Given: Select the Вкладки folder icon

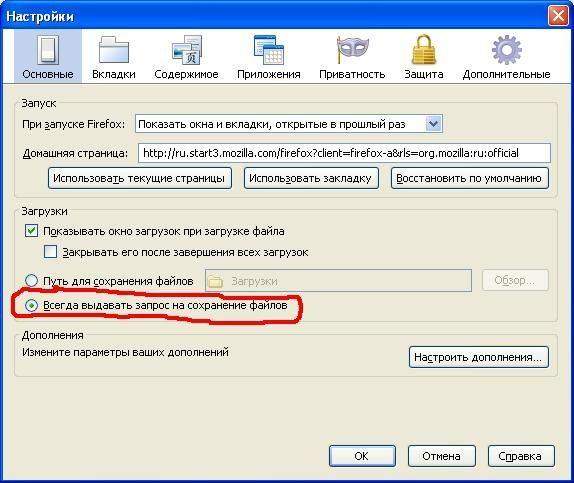Looking at the screenshot, I should 114,49.
